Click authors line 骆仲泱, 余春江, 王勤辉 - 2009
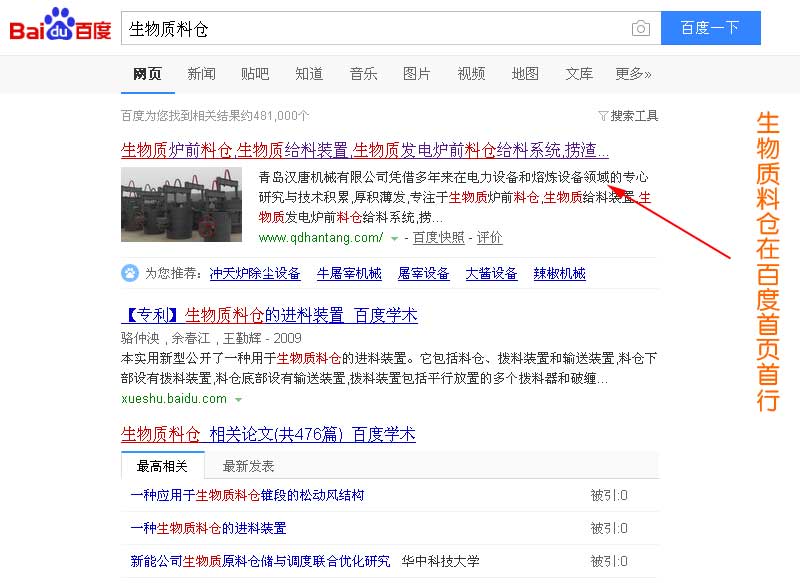Viewport: 800px width, 583px height. pyautogui.click(x=211, y=339)
